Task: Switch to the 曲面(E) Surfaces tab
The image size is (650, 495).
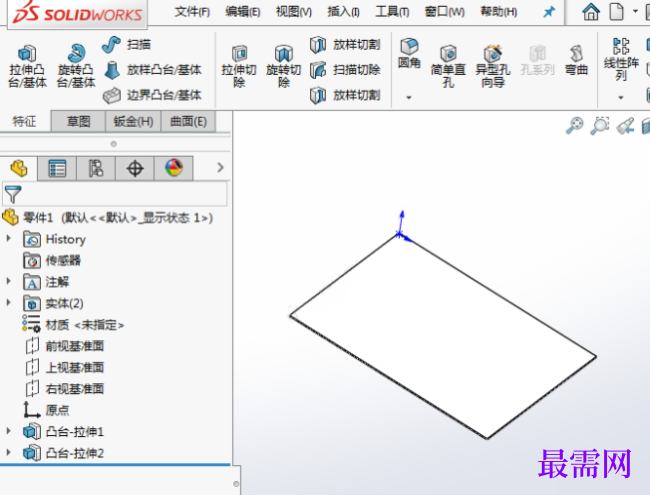Action: point(189,121)
